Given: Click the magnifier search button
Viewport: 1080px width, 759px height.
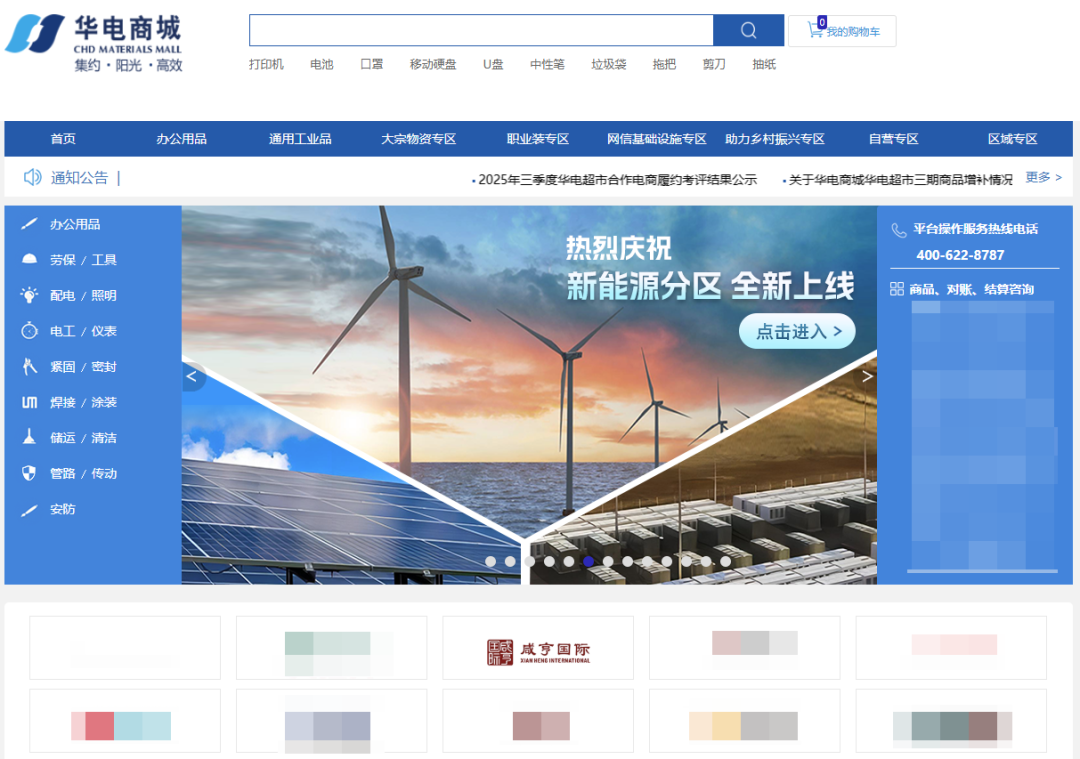Looking at the screenshot, I should click(748, 30).
